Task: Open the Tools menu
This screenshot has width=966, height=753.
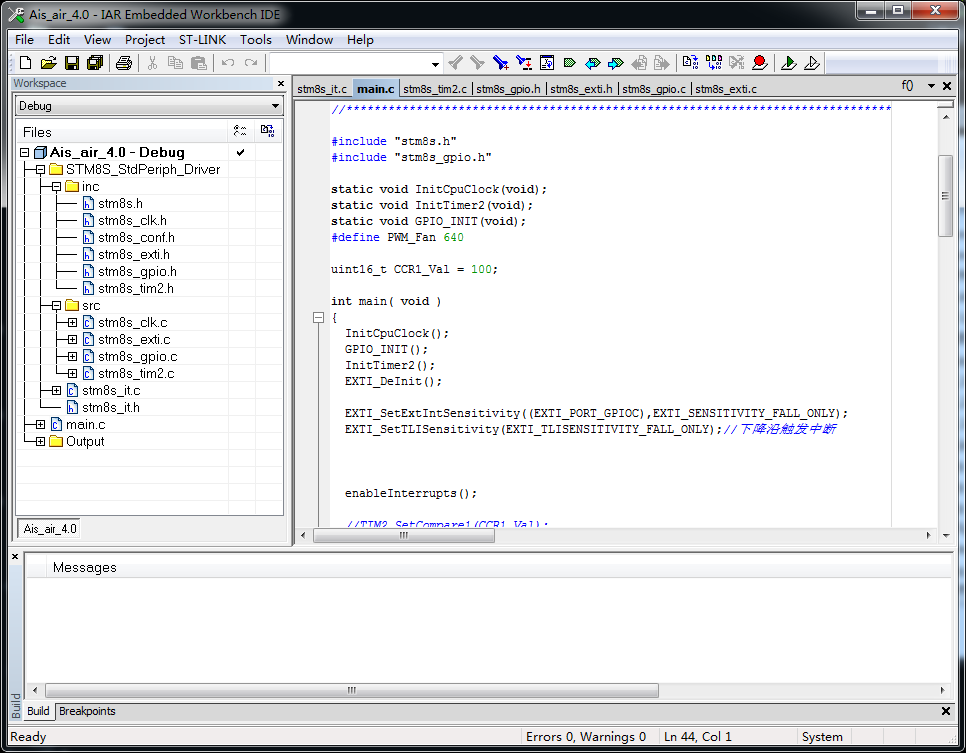Action: (256, 39)
